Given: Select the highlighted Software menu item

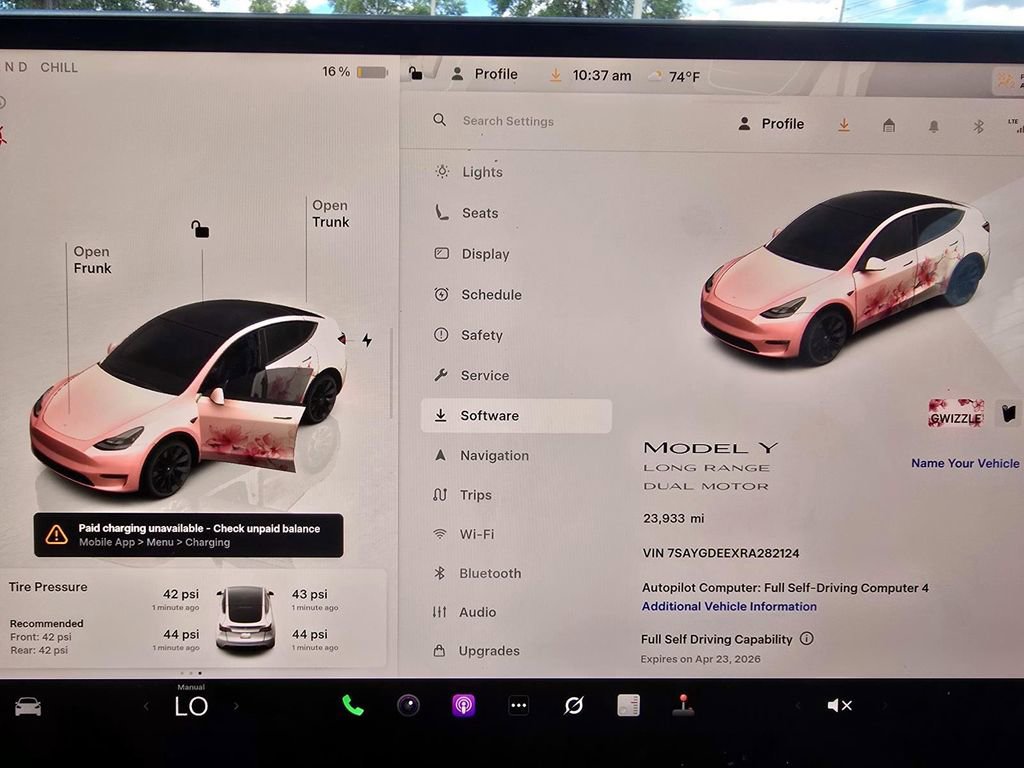Looking at the screenshot, I should [516, 416].
